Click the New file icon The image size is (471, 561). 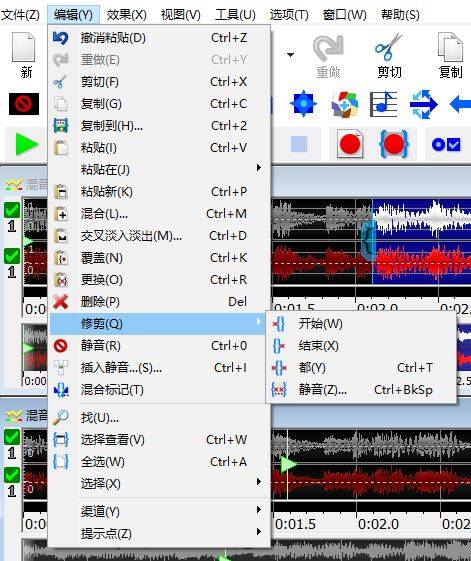[24, 55]
